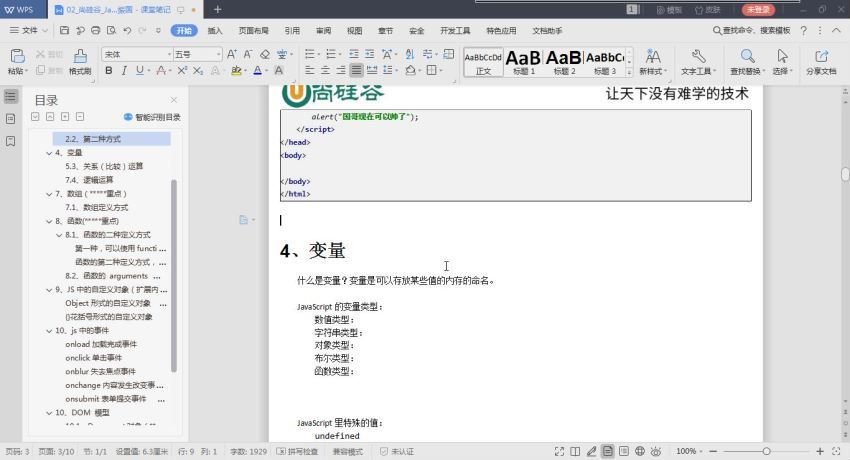The image size is (850, 460).
Task: Click the zoom in plus button
Action: click(820, 451)
